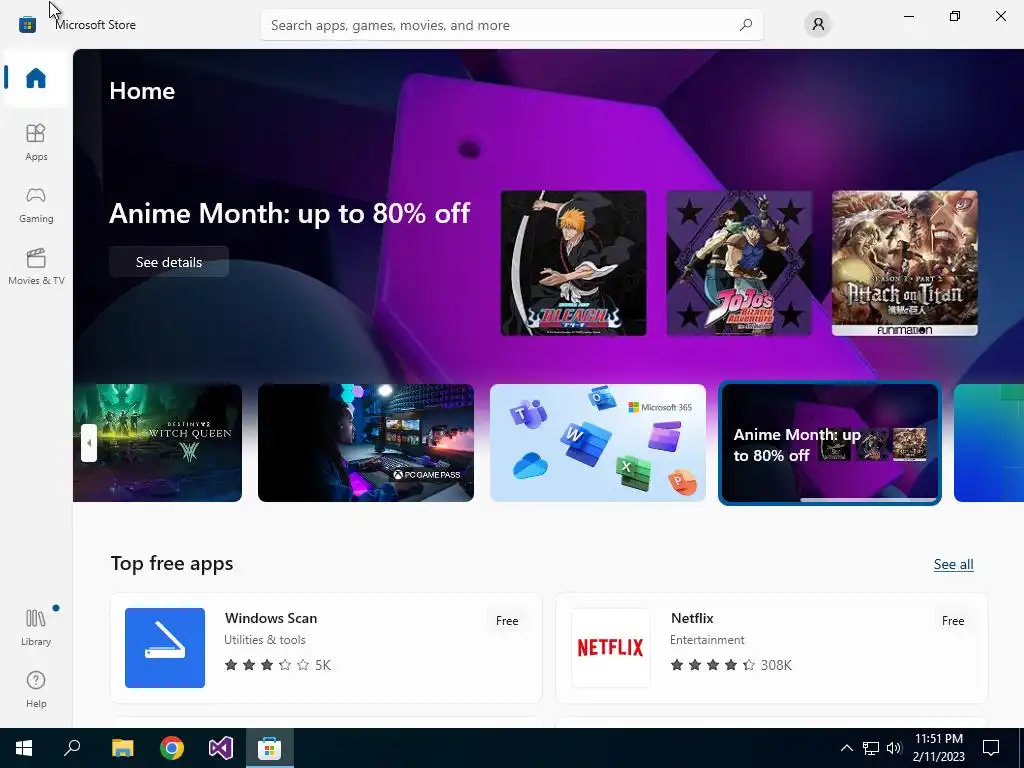Select the Microsoft 365 banner
The image size is (1024, 768).
[598, 443]
